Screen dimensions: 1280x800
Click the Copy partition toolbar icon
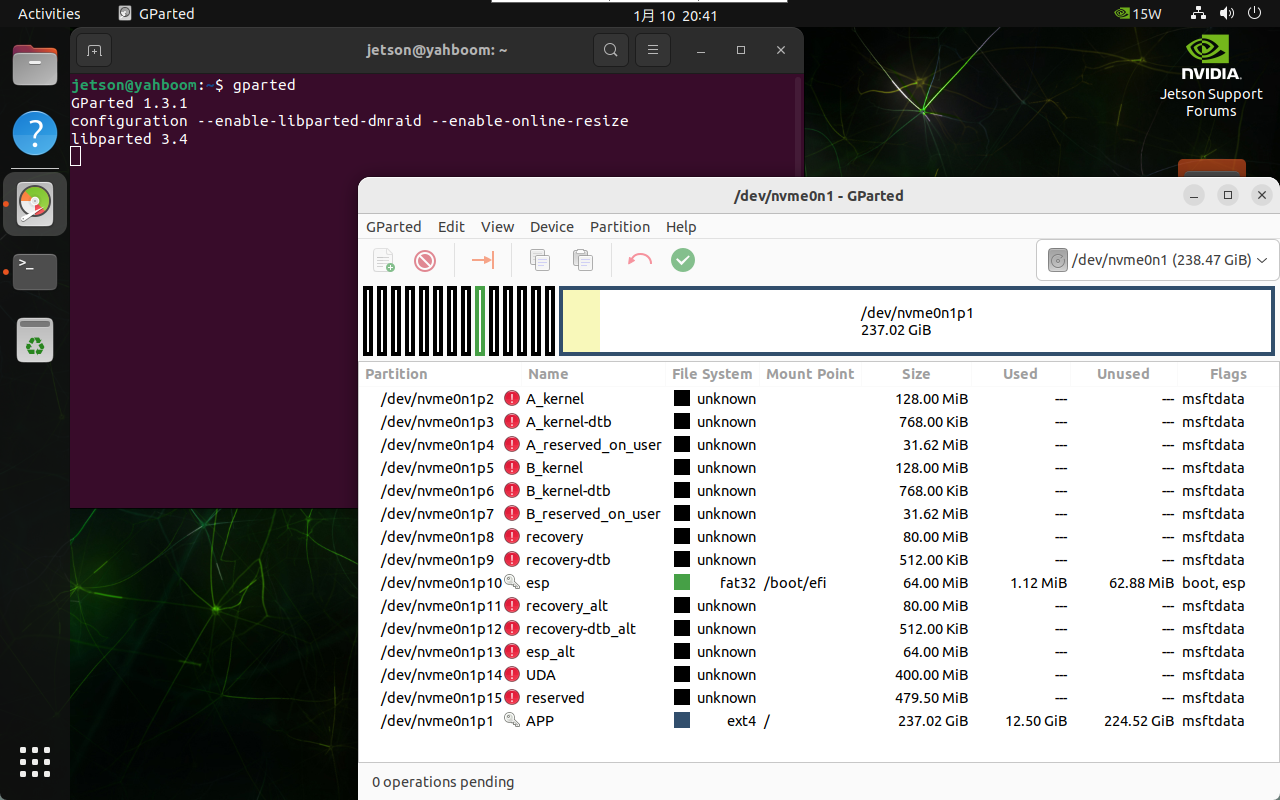(540, 261)
